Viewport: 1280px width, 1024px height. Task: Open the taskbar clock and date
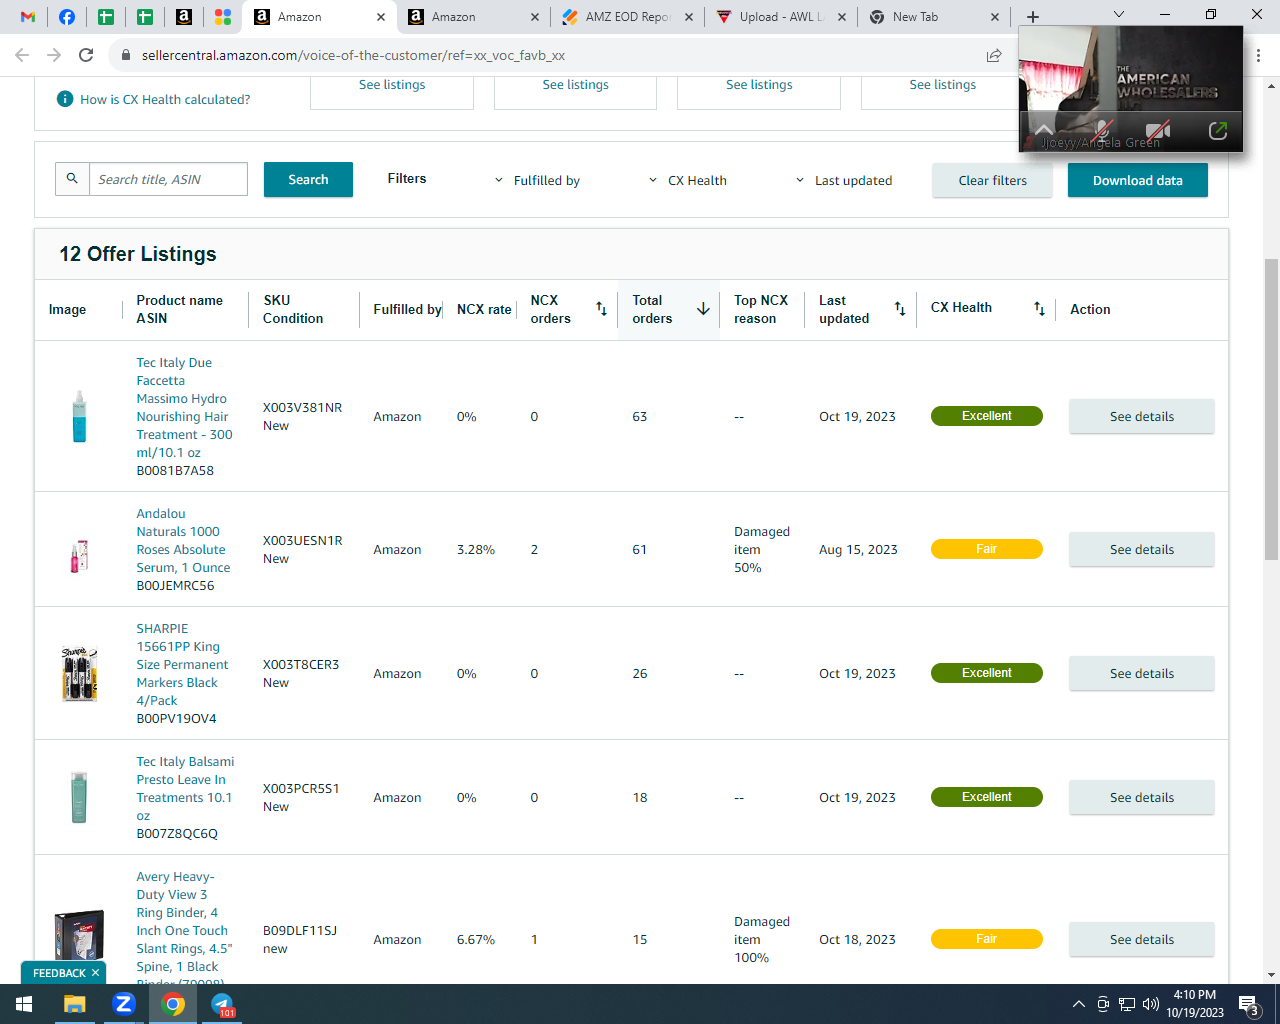tap(1194, 1004)
